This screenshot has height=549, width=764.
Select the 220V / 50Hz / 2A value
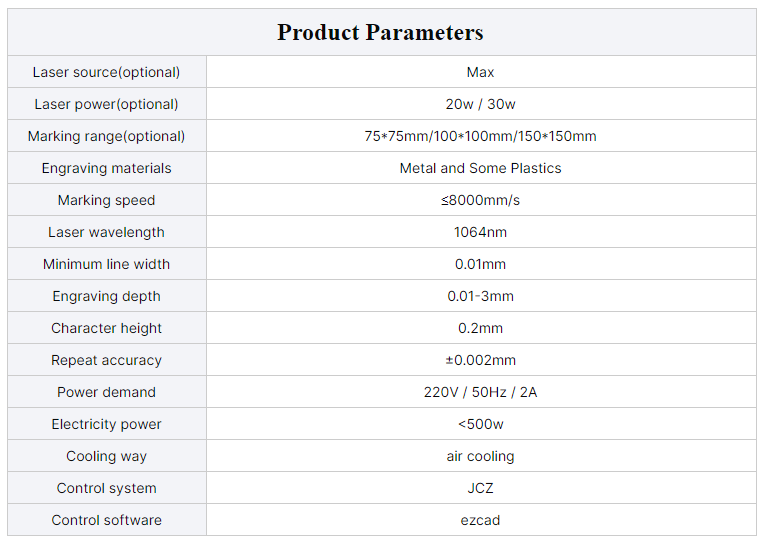coord(480,392)
